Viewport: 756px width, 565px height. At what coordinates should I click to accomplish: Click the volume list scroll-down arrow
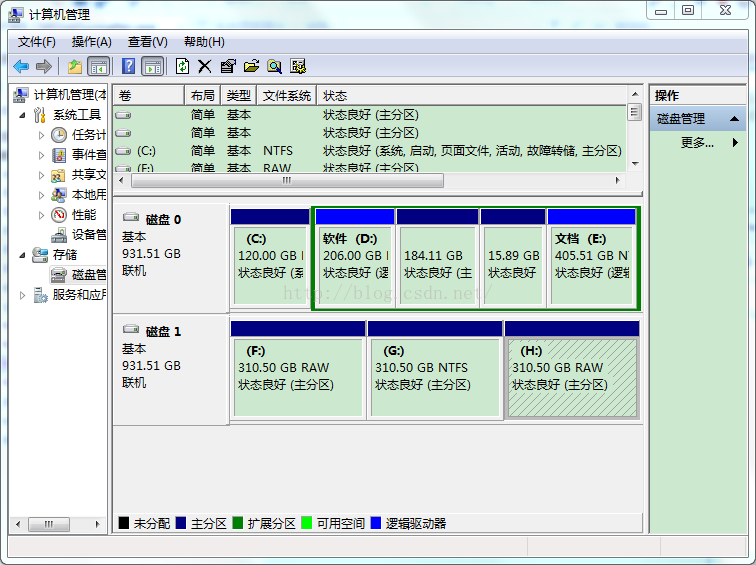[635, 164]
